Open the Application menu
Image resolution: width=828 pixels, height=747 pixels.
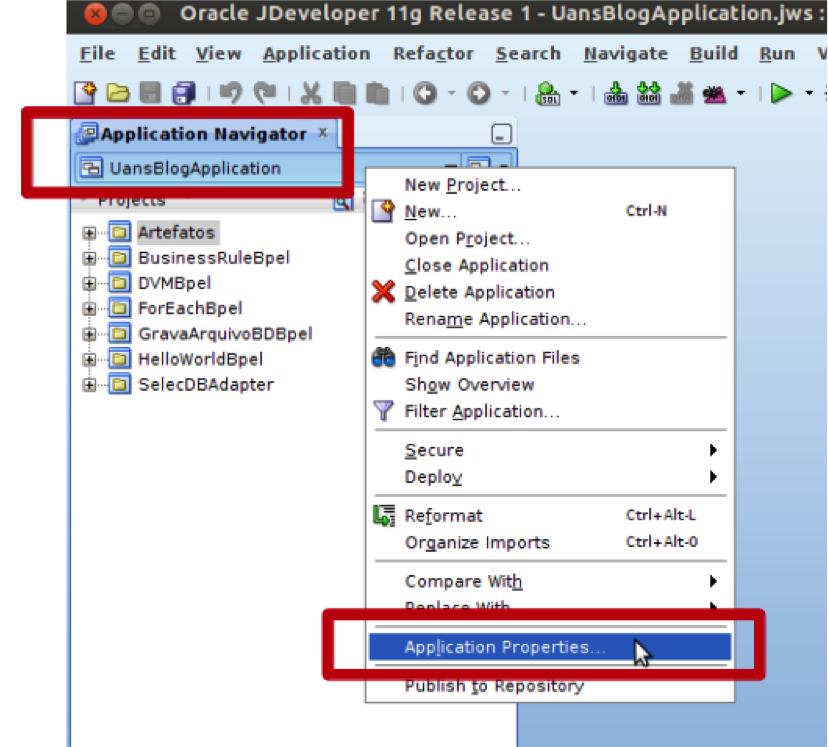click(316, 53)
